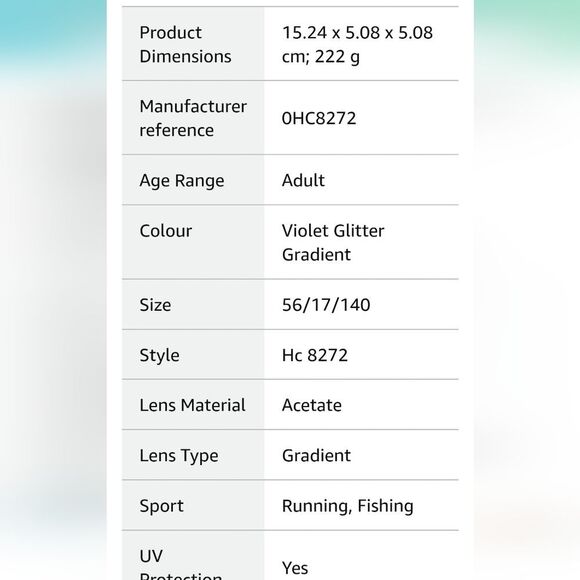Click the Gradient lens type value
The image size is (580, 580).
316,456
